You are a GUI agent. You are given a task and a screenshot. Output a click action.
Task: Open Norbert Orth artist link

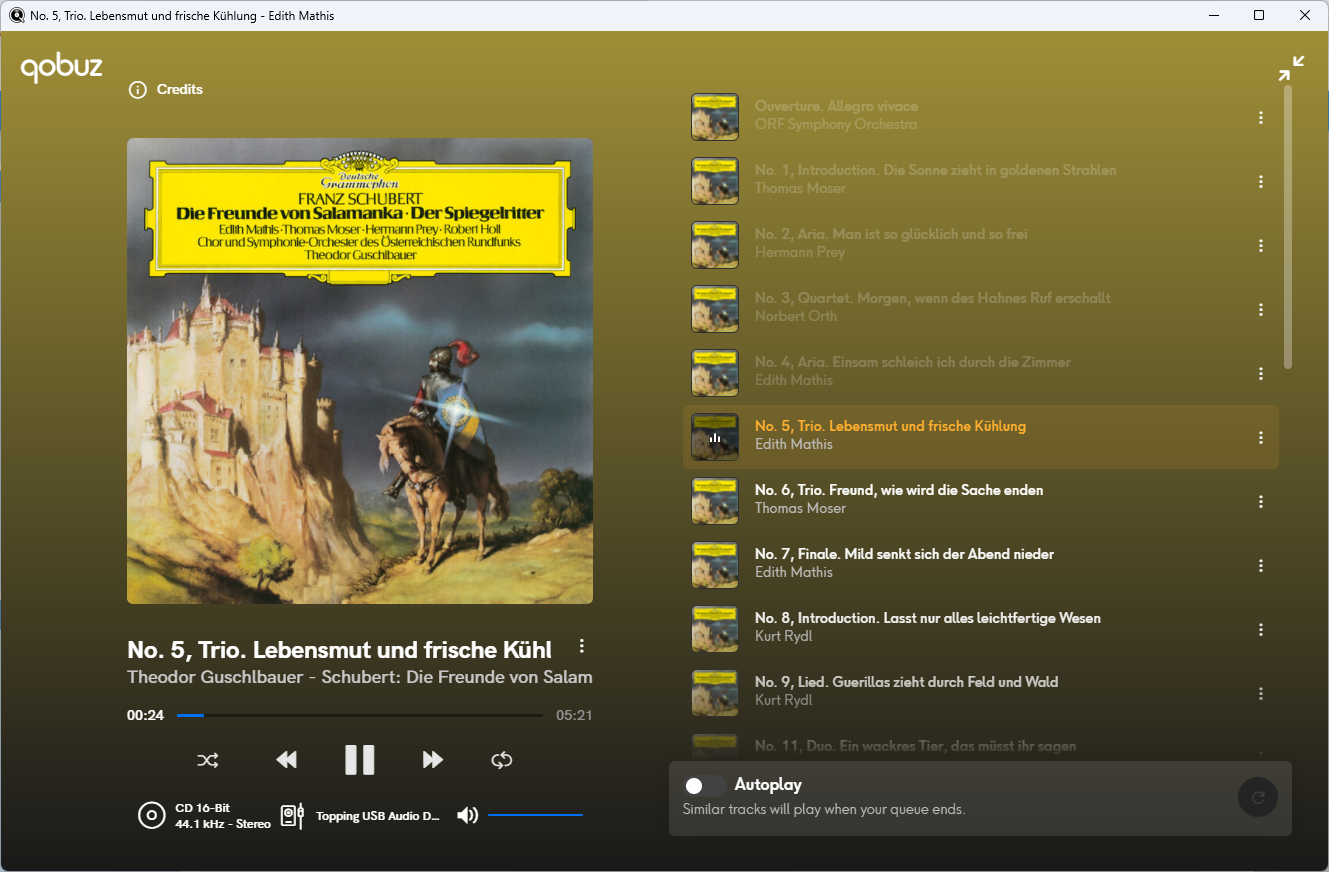pyautogui.click(x=796, y=317)
